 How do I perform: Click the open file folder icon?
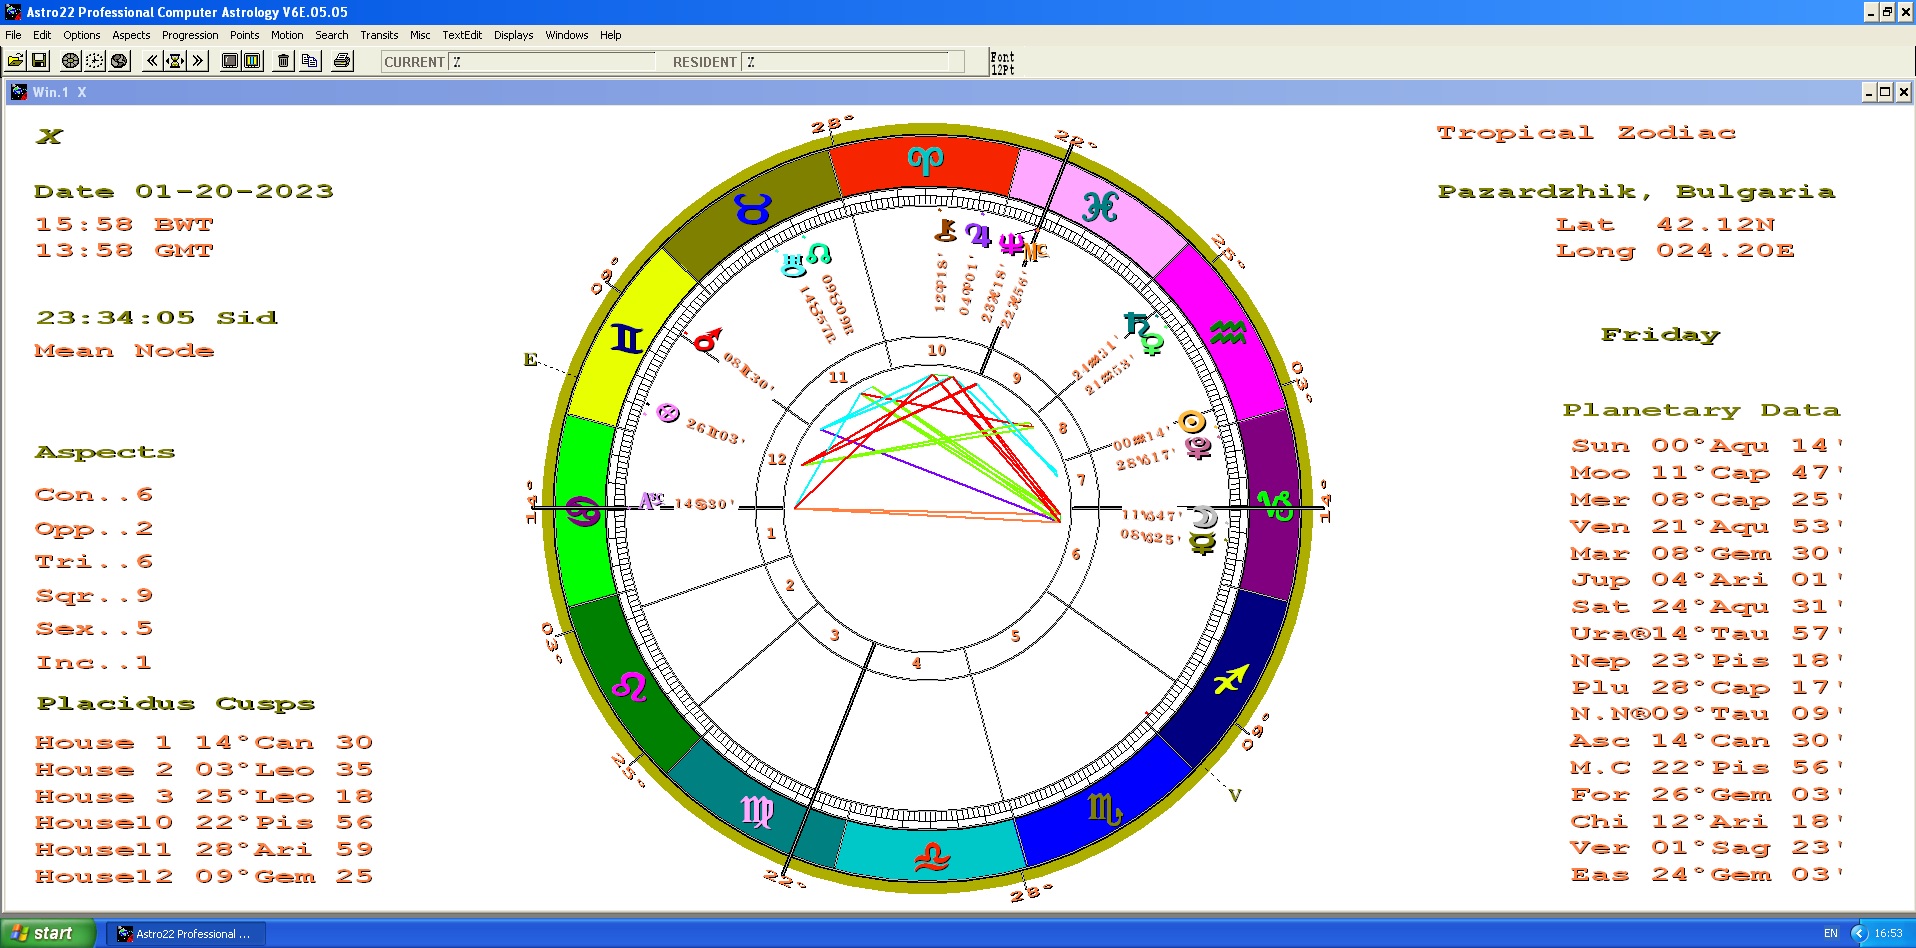click(x=16, y=61)
